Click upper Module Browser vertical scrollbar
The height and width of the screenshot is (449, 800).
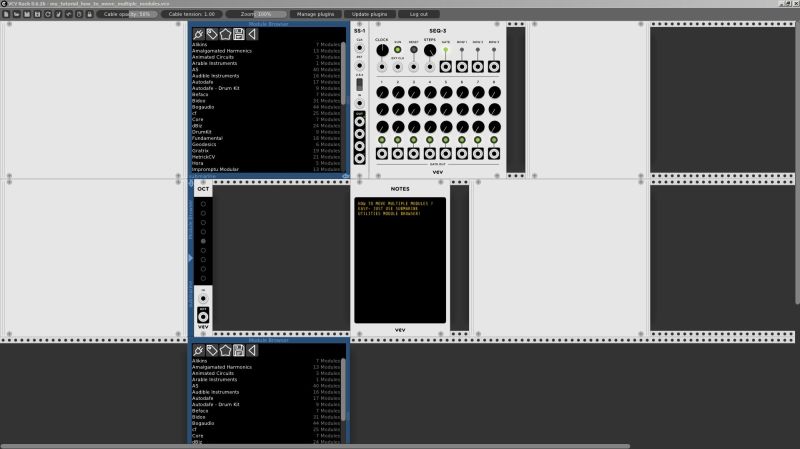343,73
